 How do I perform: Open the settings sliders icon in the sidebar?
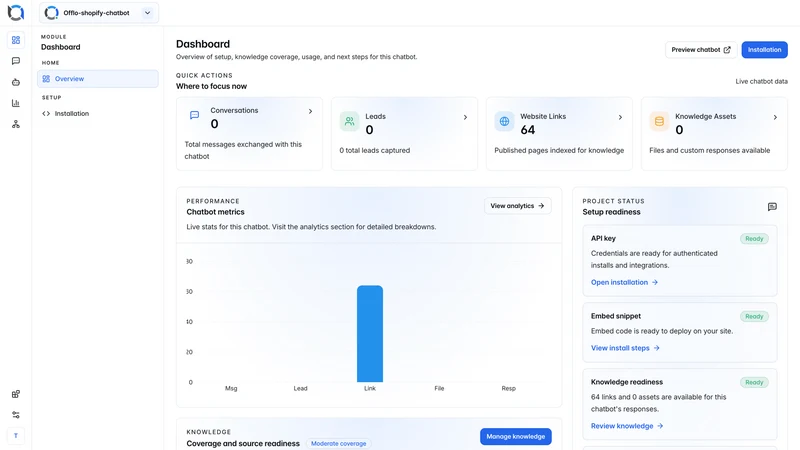point(16,415)
